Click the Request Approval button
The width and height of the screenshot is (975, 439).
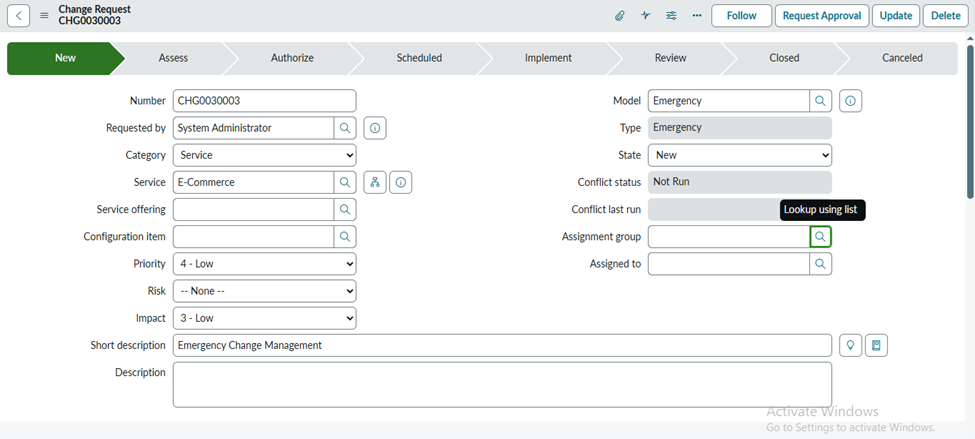[821, 16]
